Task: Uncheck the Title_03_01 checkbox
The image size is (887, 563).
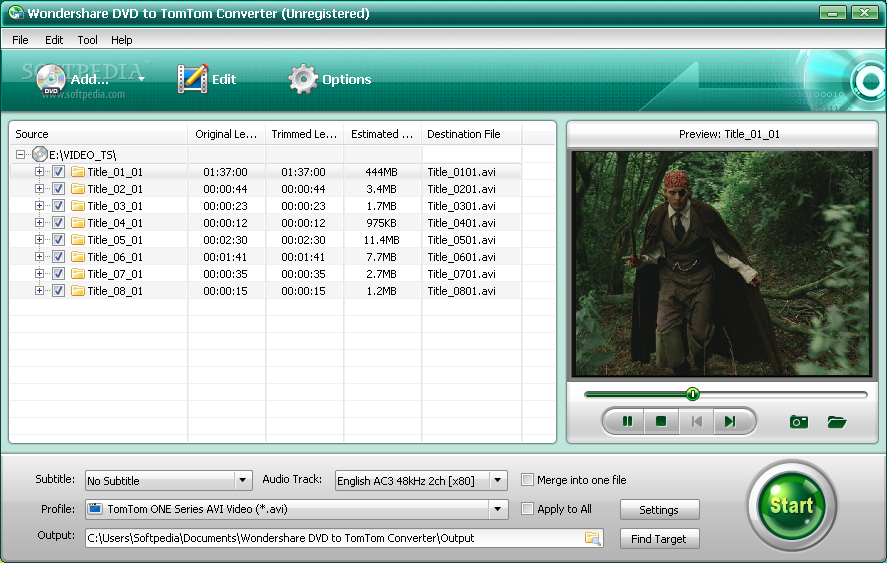Action: (58, 205)
